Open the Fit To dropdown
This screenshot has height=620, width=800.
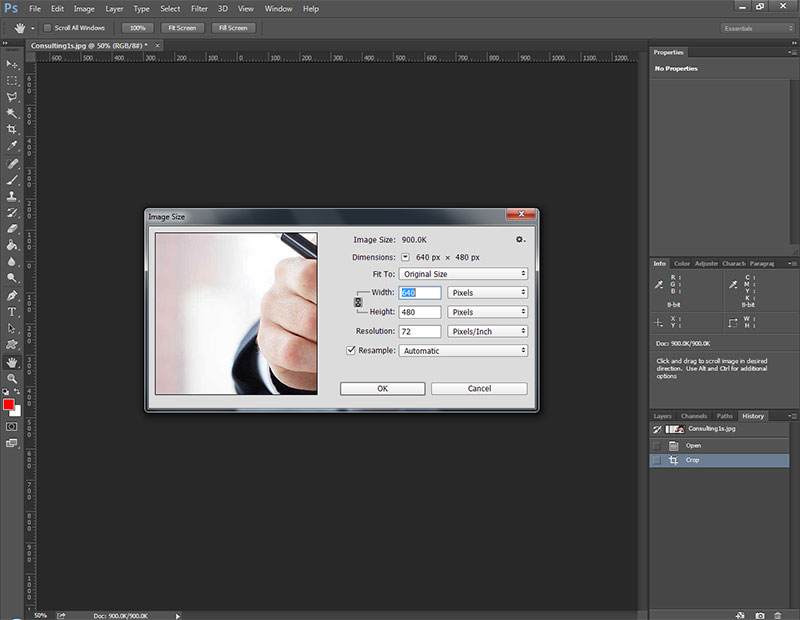[x=463, y=274]
